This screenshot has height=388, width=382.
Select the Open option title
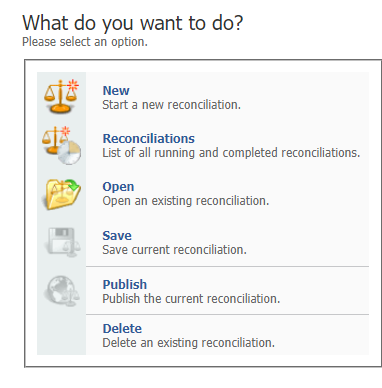coord(118,187)
